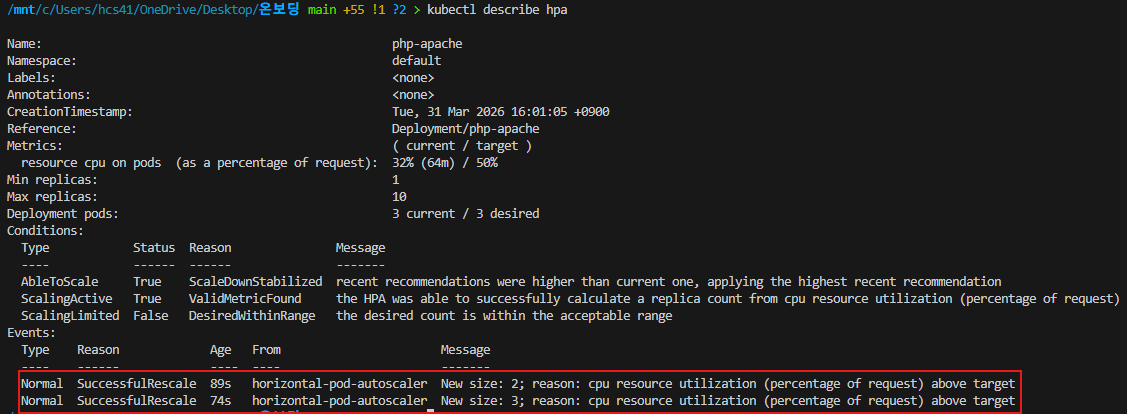Screen dimensions: 1127x415
Task: Click the 'default' namespace value
Action: [x=416, y=61]
